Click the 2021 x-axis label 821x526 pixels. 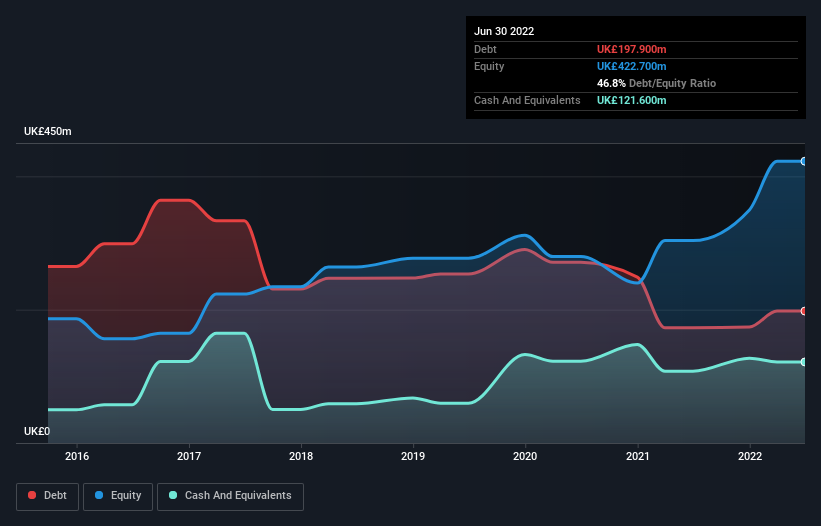(638, 456)
